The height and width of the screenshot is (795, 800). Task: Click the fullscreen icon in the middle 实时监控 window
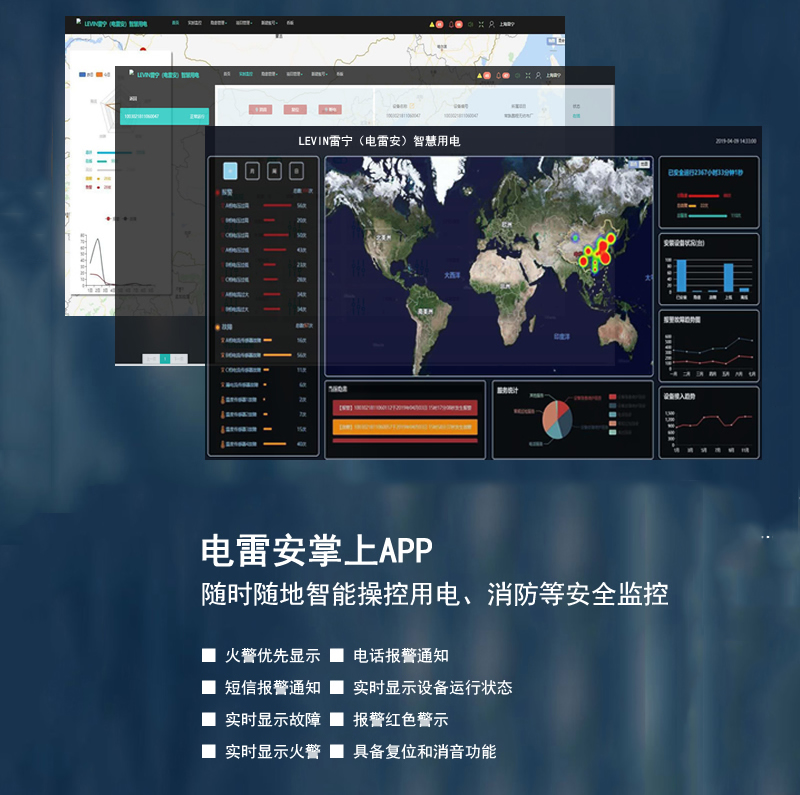click(528, 76)
